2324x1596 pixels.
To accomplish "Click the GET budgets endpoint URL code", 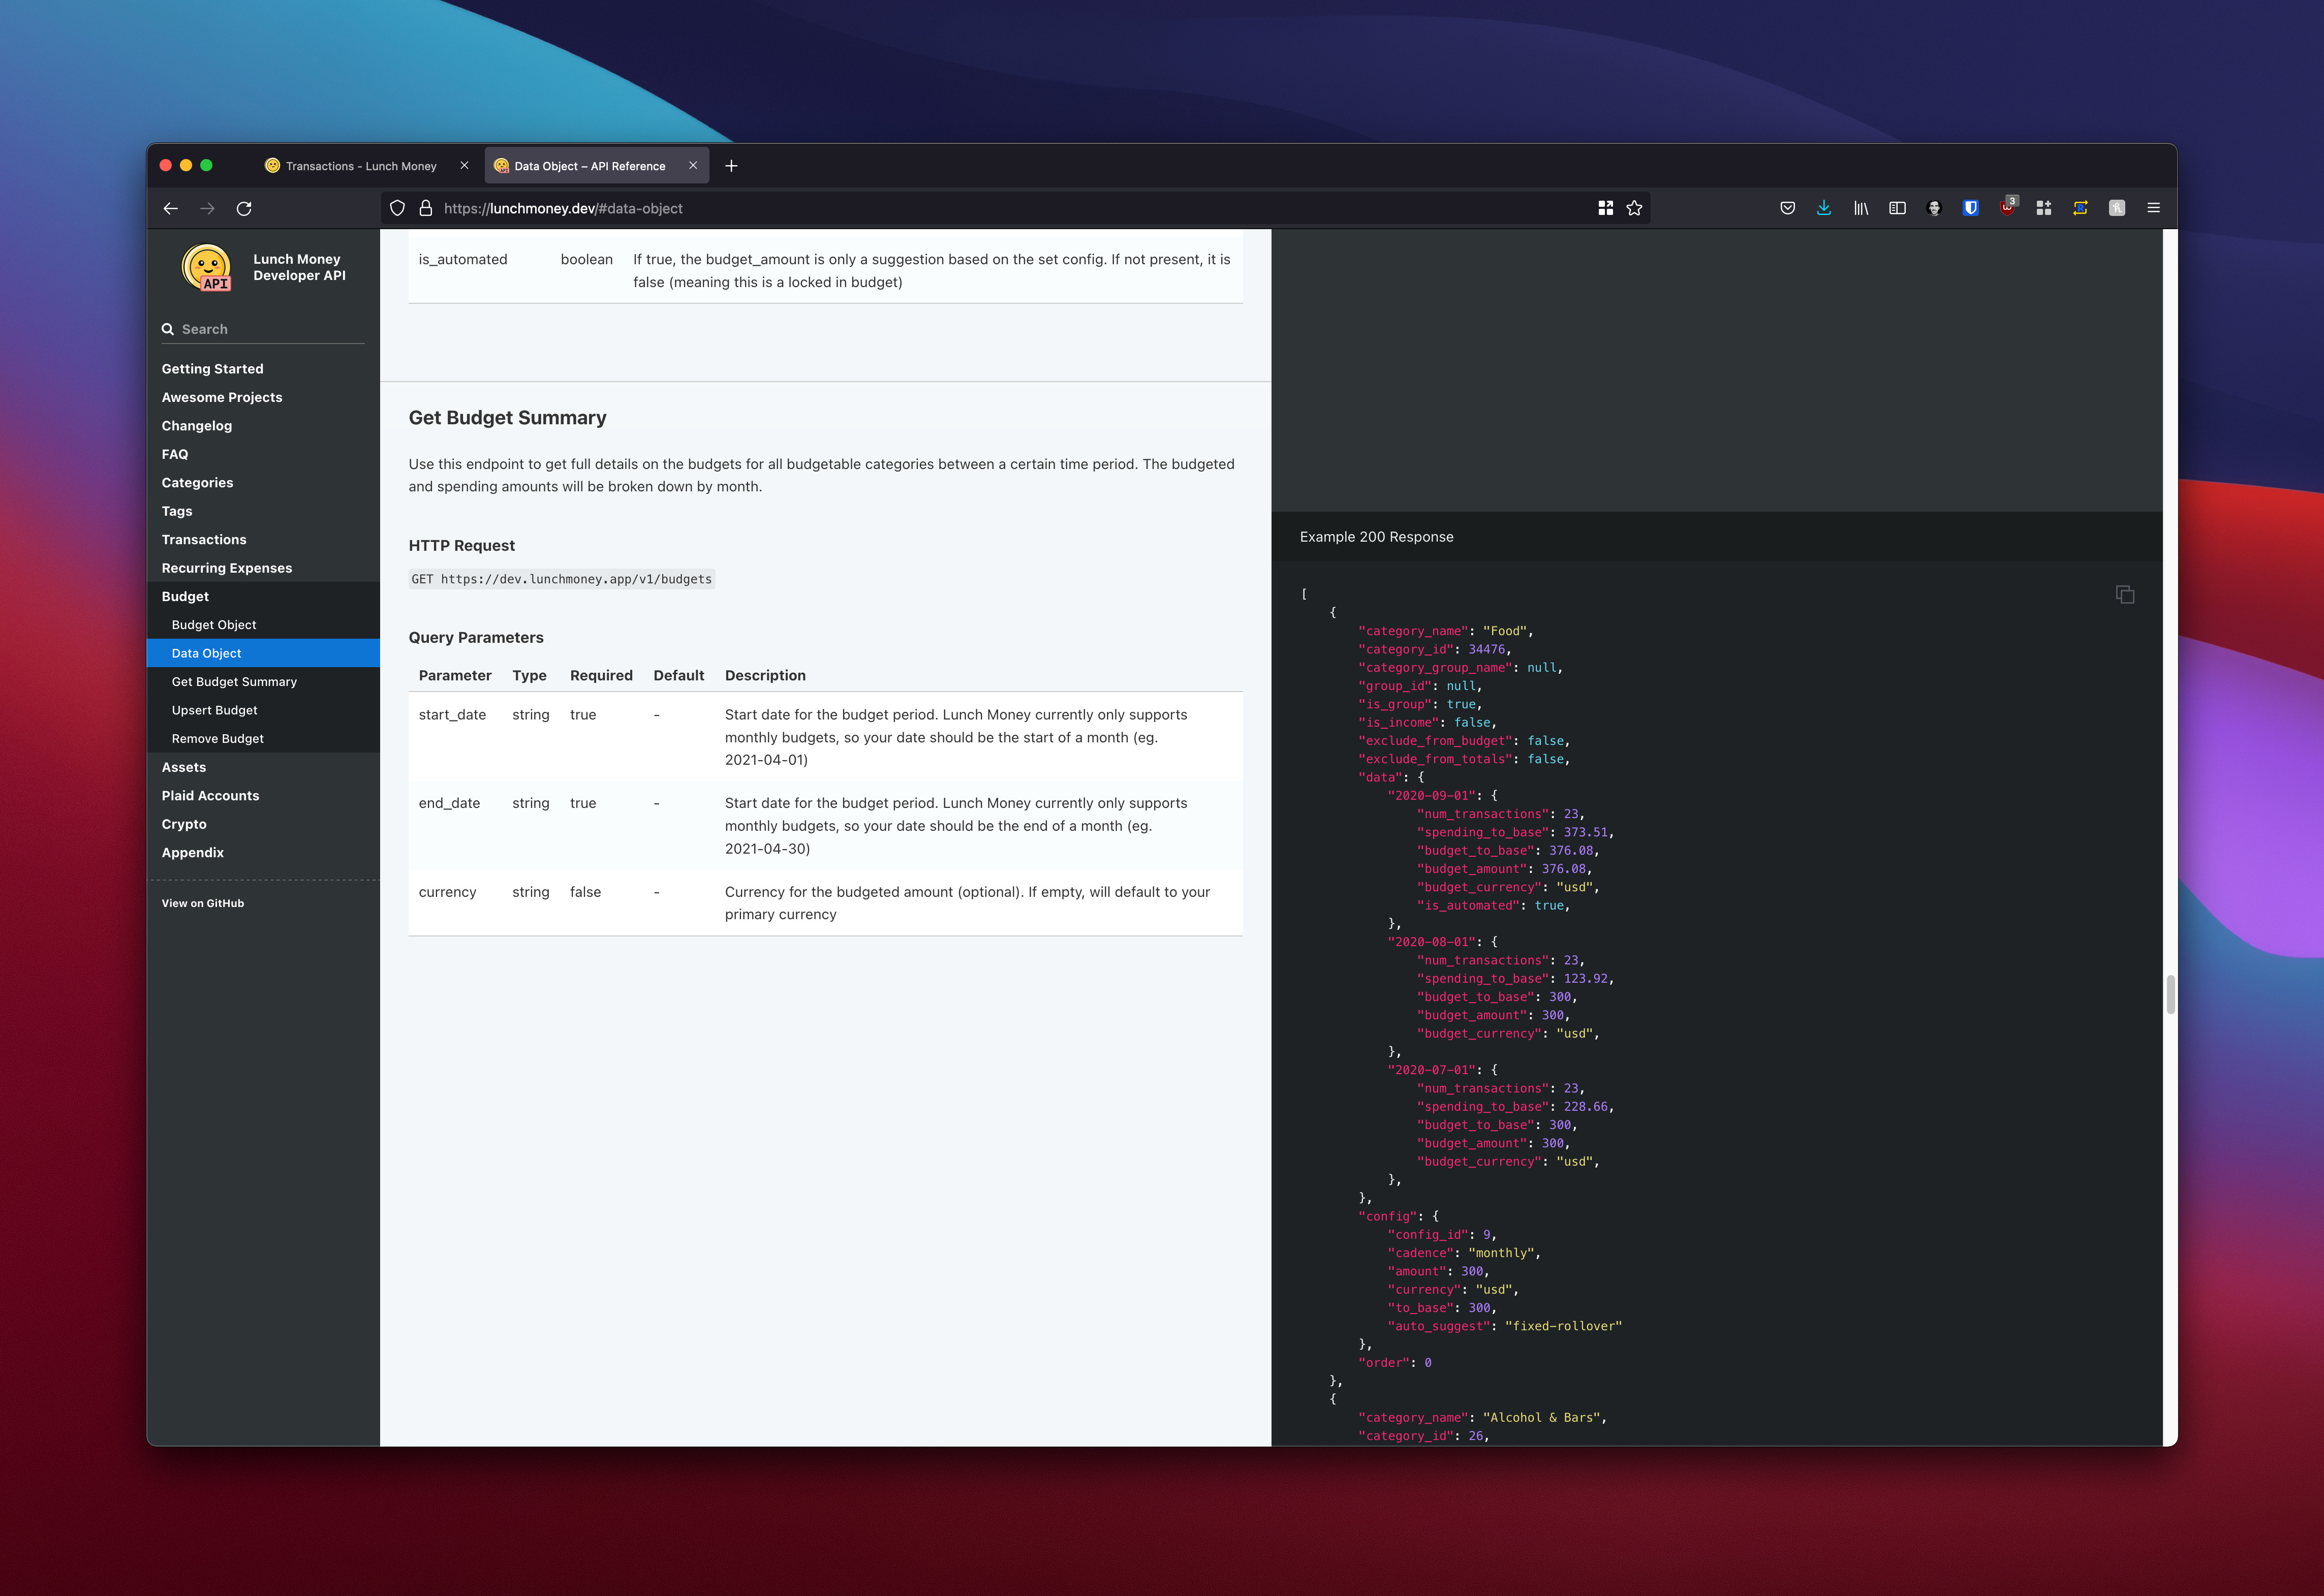I will click(x=562, y=579).
